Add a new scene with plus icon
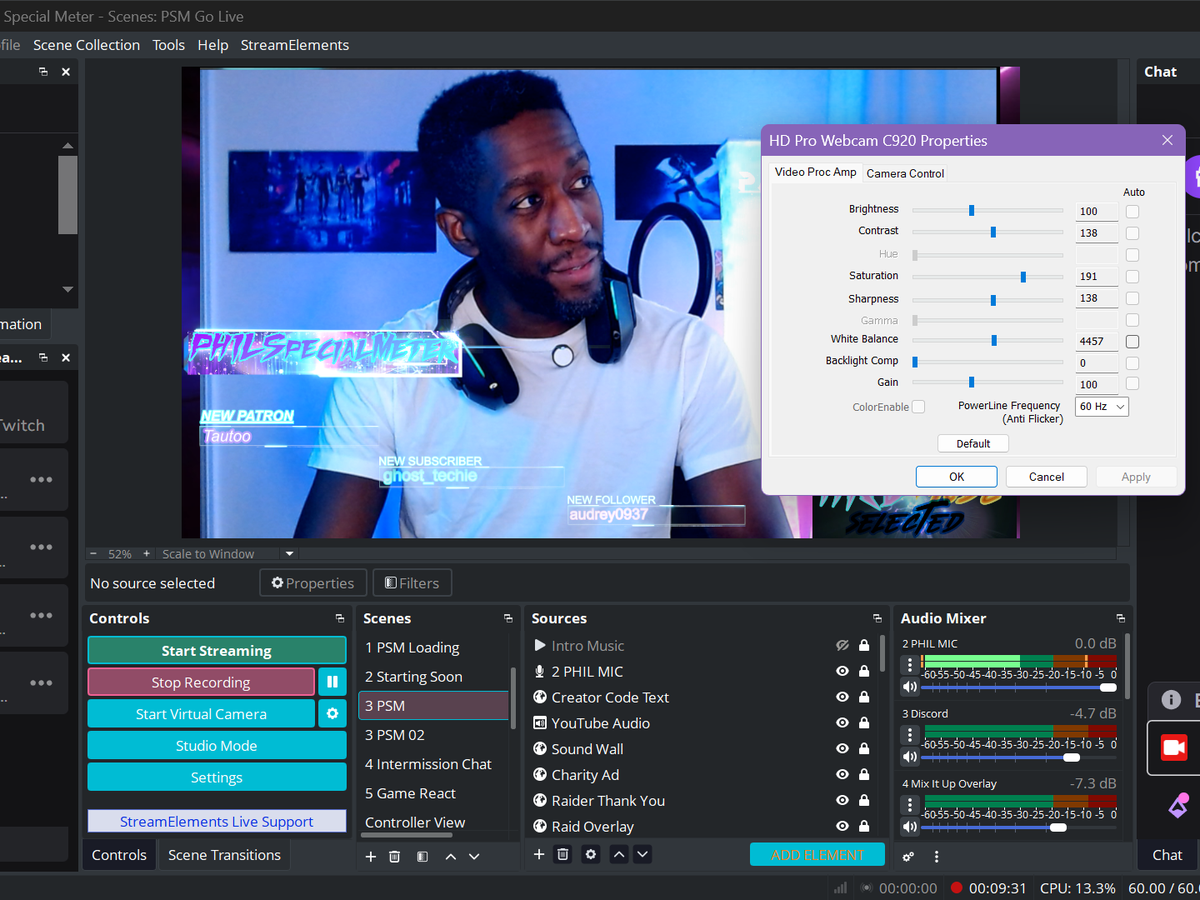 pos(370,856)
